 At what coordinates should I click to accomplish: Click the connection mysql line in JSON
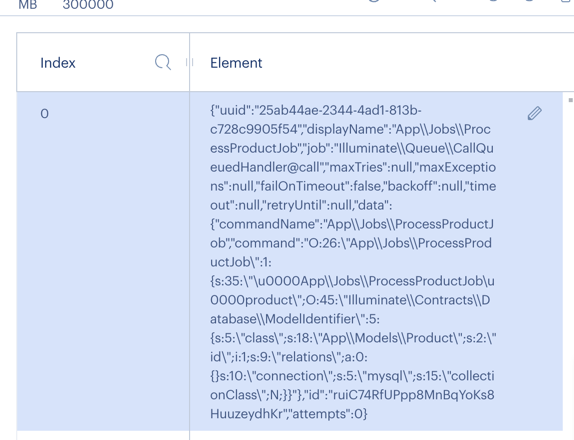click(352, 376)
